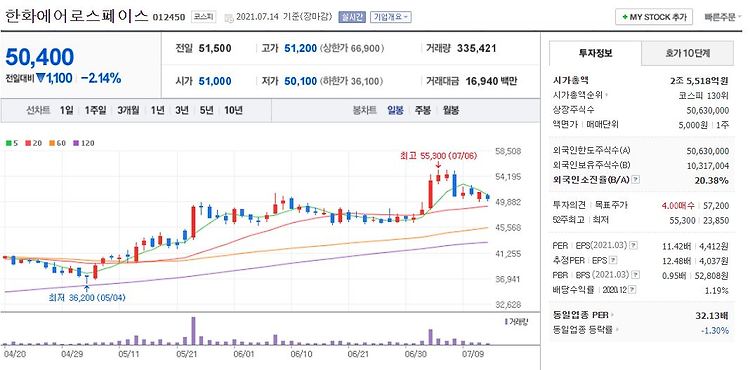Click the red 20-day average legend swatch

click(x=28, y=143)
